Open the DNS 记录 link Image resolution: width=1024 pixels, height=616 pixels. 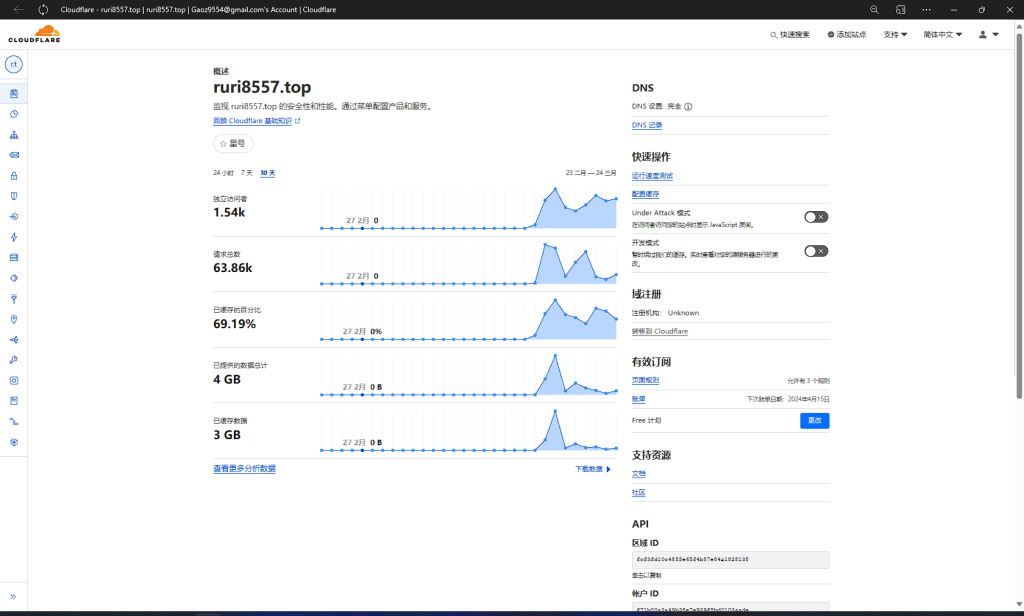[647, 125]
